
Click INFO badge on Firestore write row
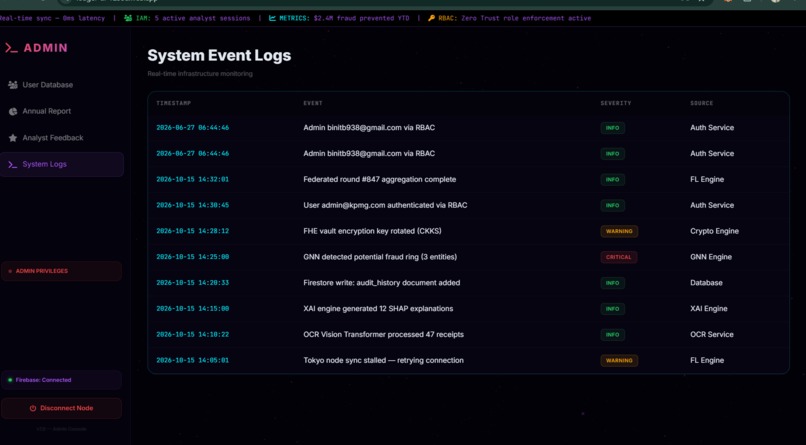613,283
